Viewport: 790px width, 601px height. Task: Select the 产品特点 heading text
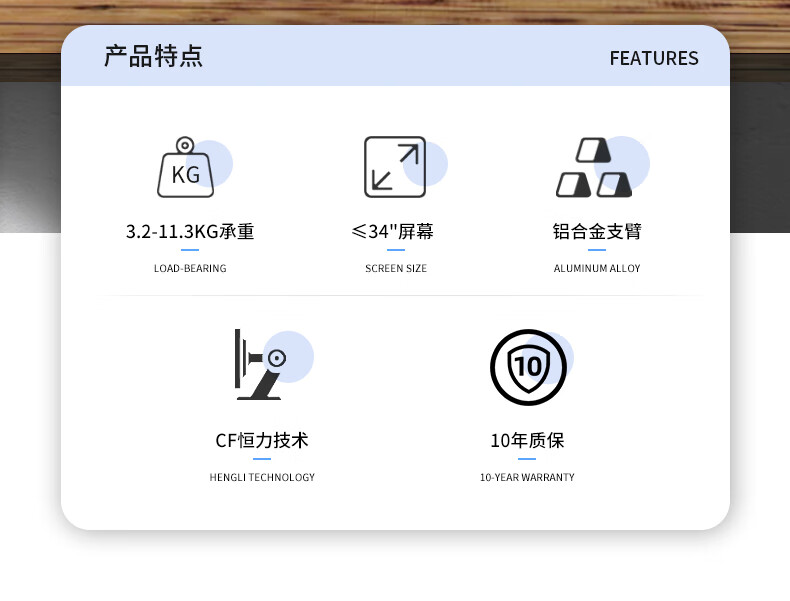[x=154, y=56]
